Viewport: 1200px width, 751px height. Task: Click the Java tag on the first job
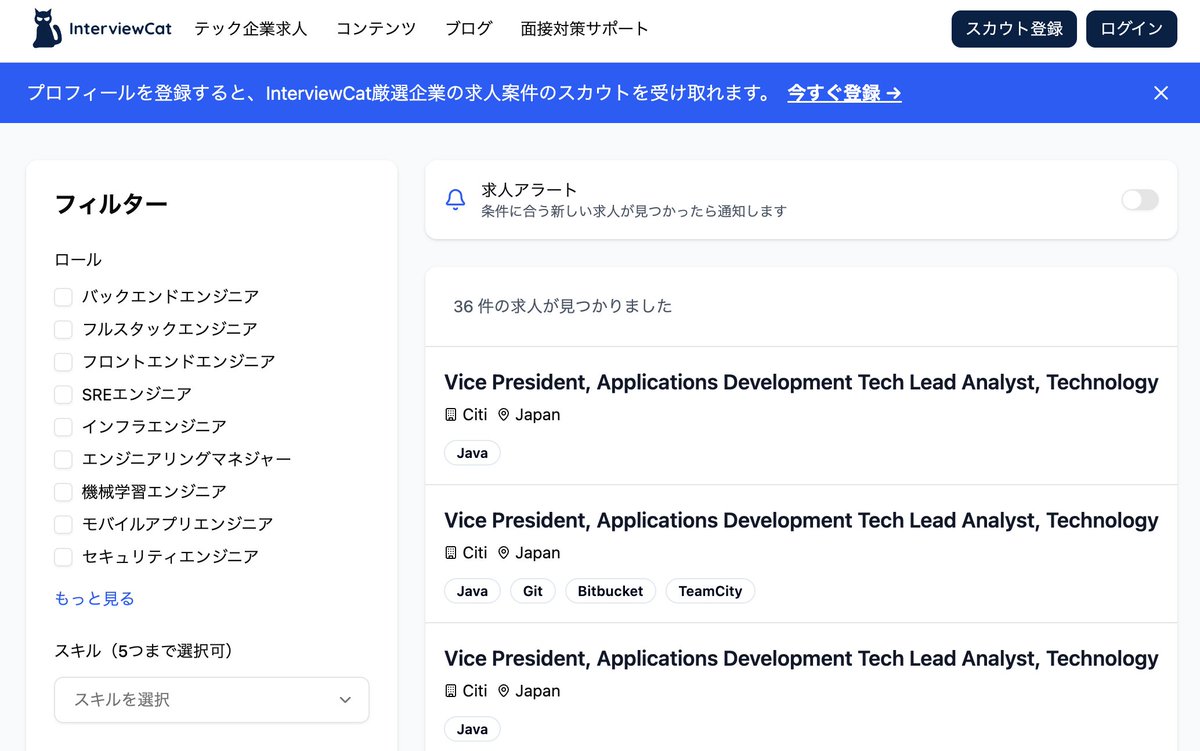472,453
